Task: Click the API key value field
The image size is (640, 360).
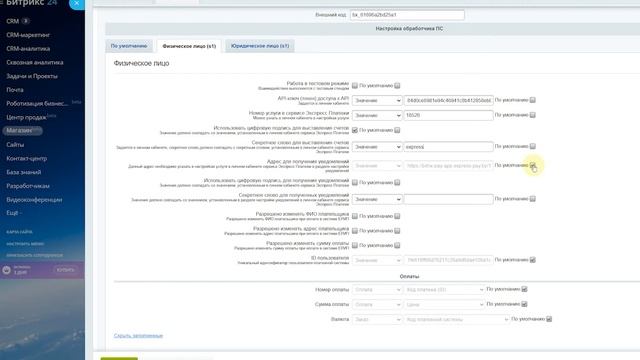Action: click(449, 100)
